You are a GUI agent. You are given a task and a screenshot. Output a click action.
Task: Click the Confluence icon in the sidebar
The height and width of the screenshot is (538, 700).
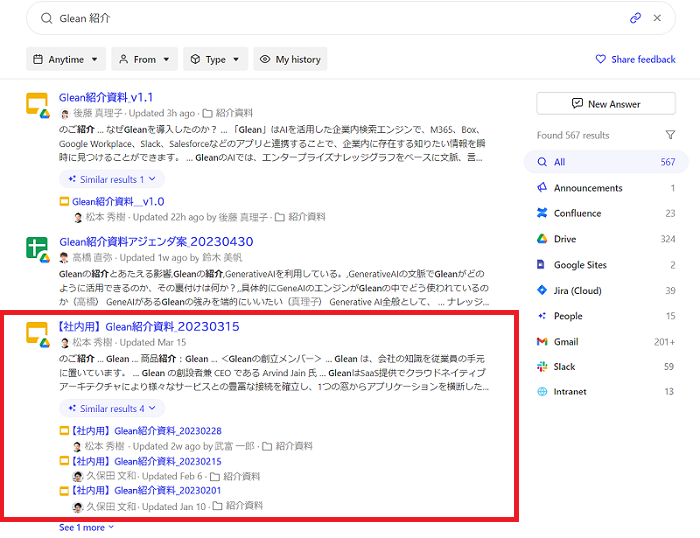[542, 213]
